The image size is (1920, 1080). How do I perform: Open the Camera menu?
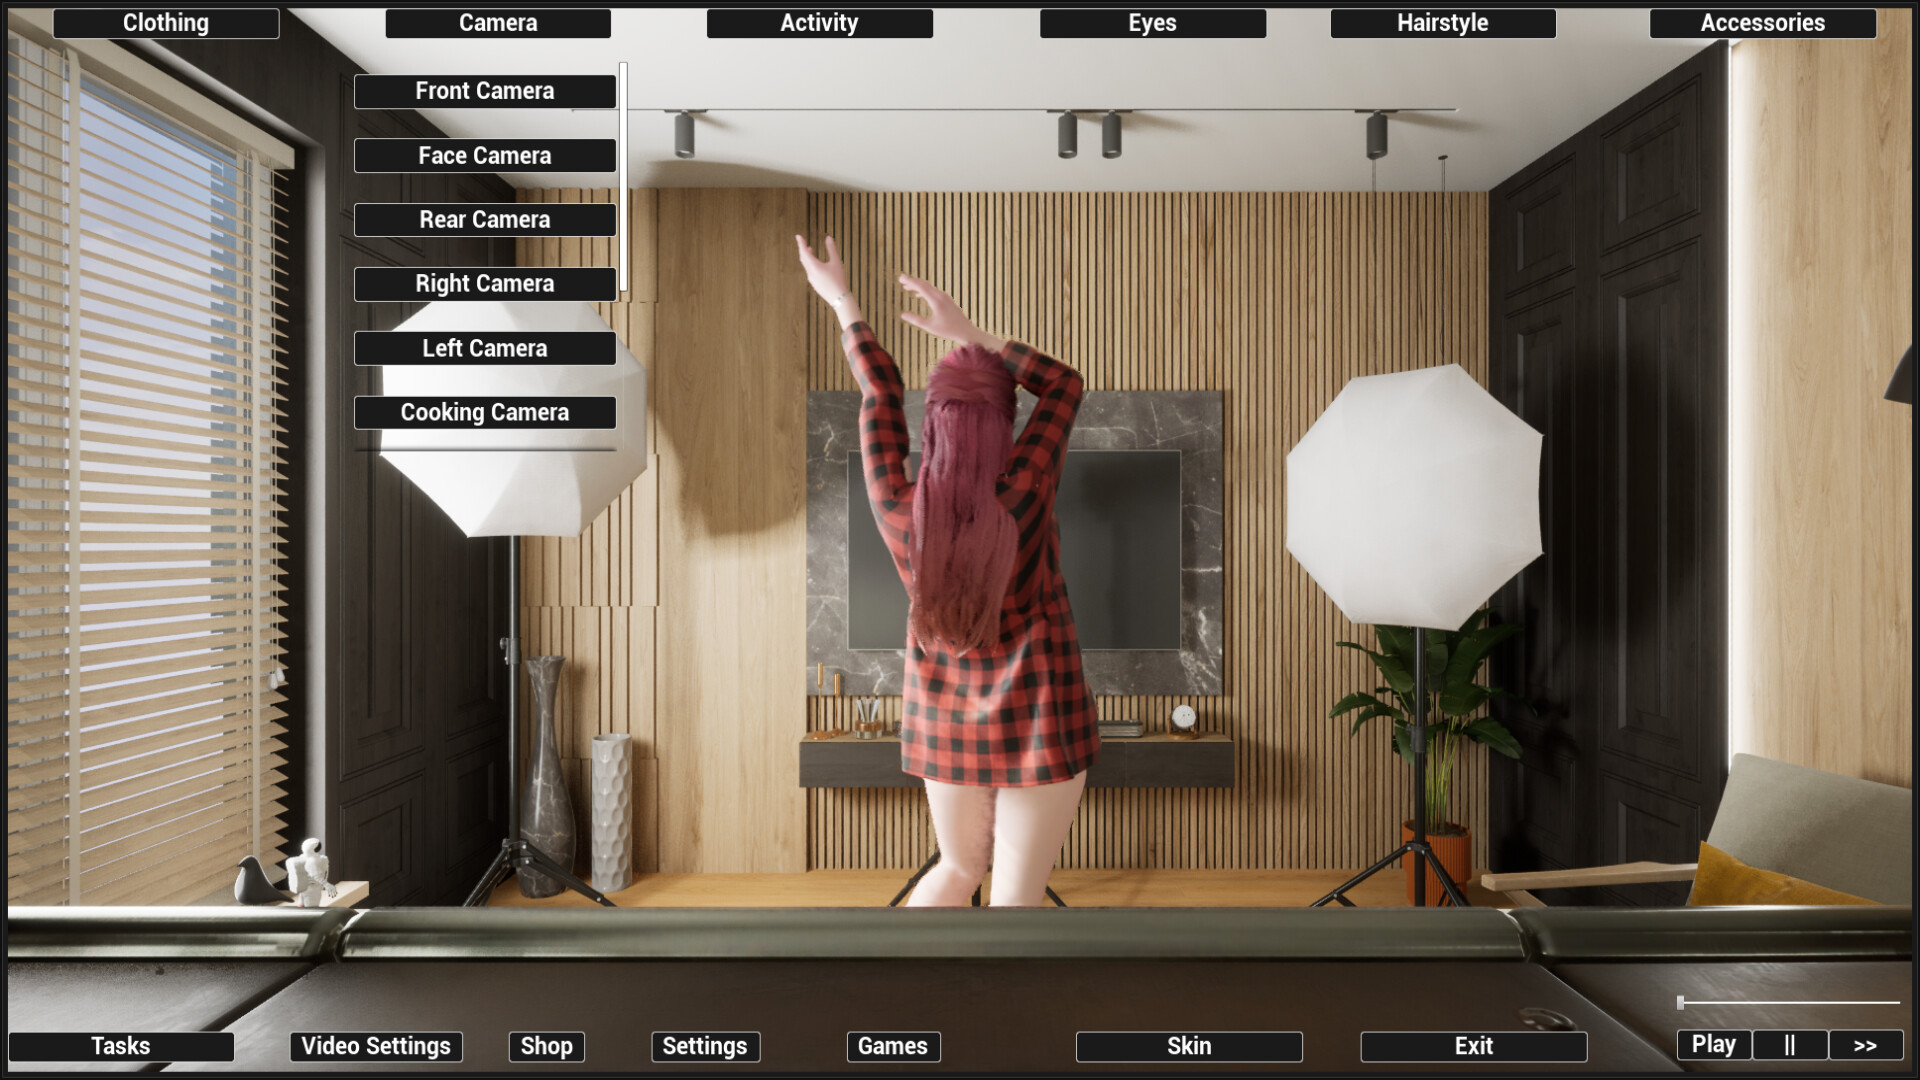(x=498, y=23)
